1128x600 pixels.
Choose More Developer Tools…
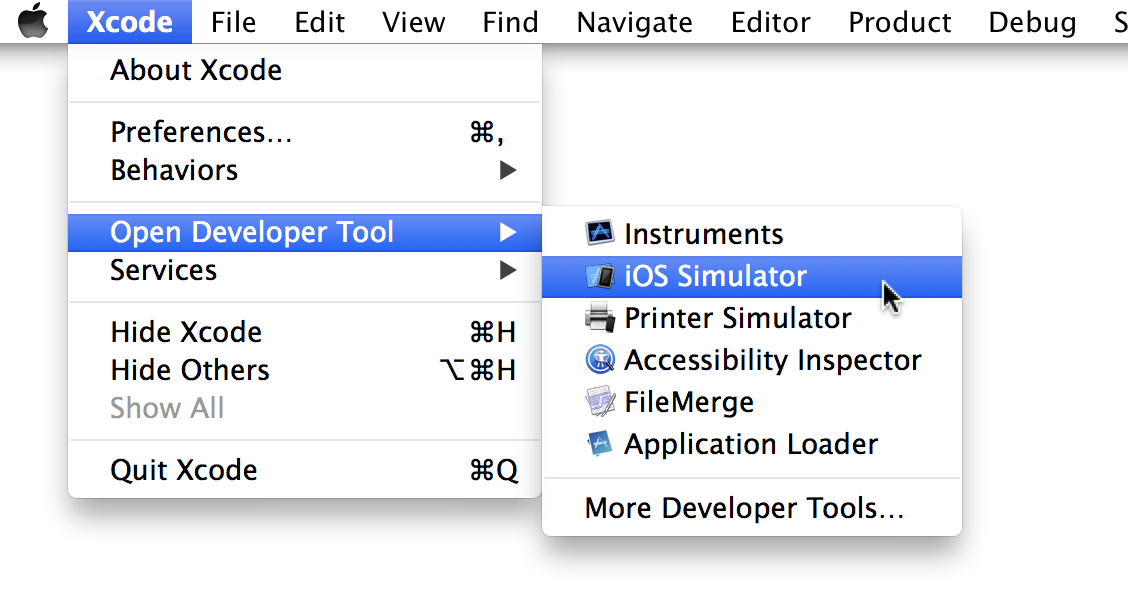click(752, 508)
